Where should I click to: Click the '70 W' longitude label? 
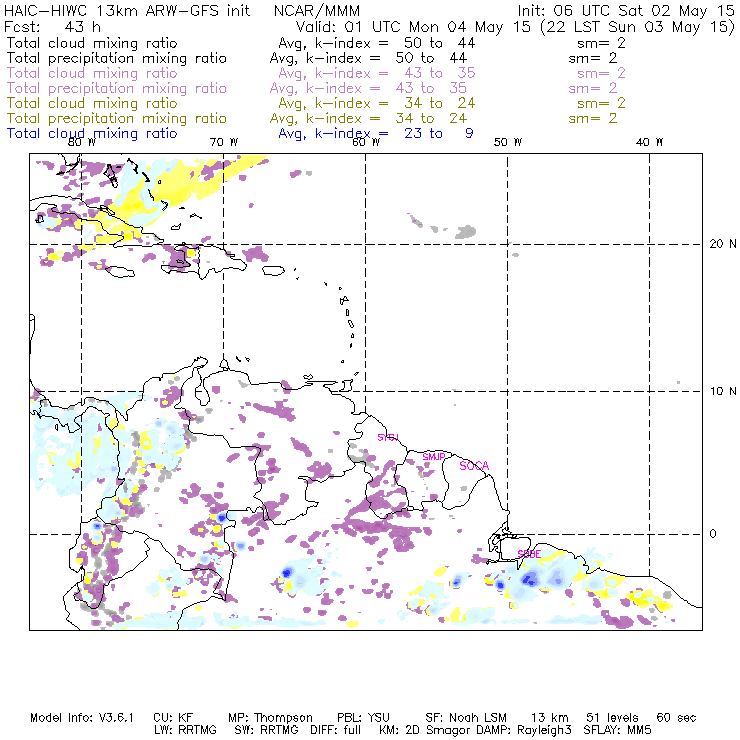pos(224,142)
